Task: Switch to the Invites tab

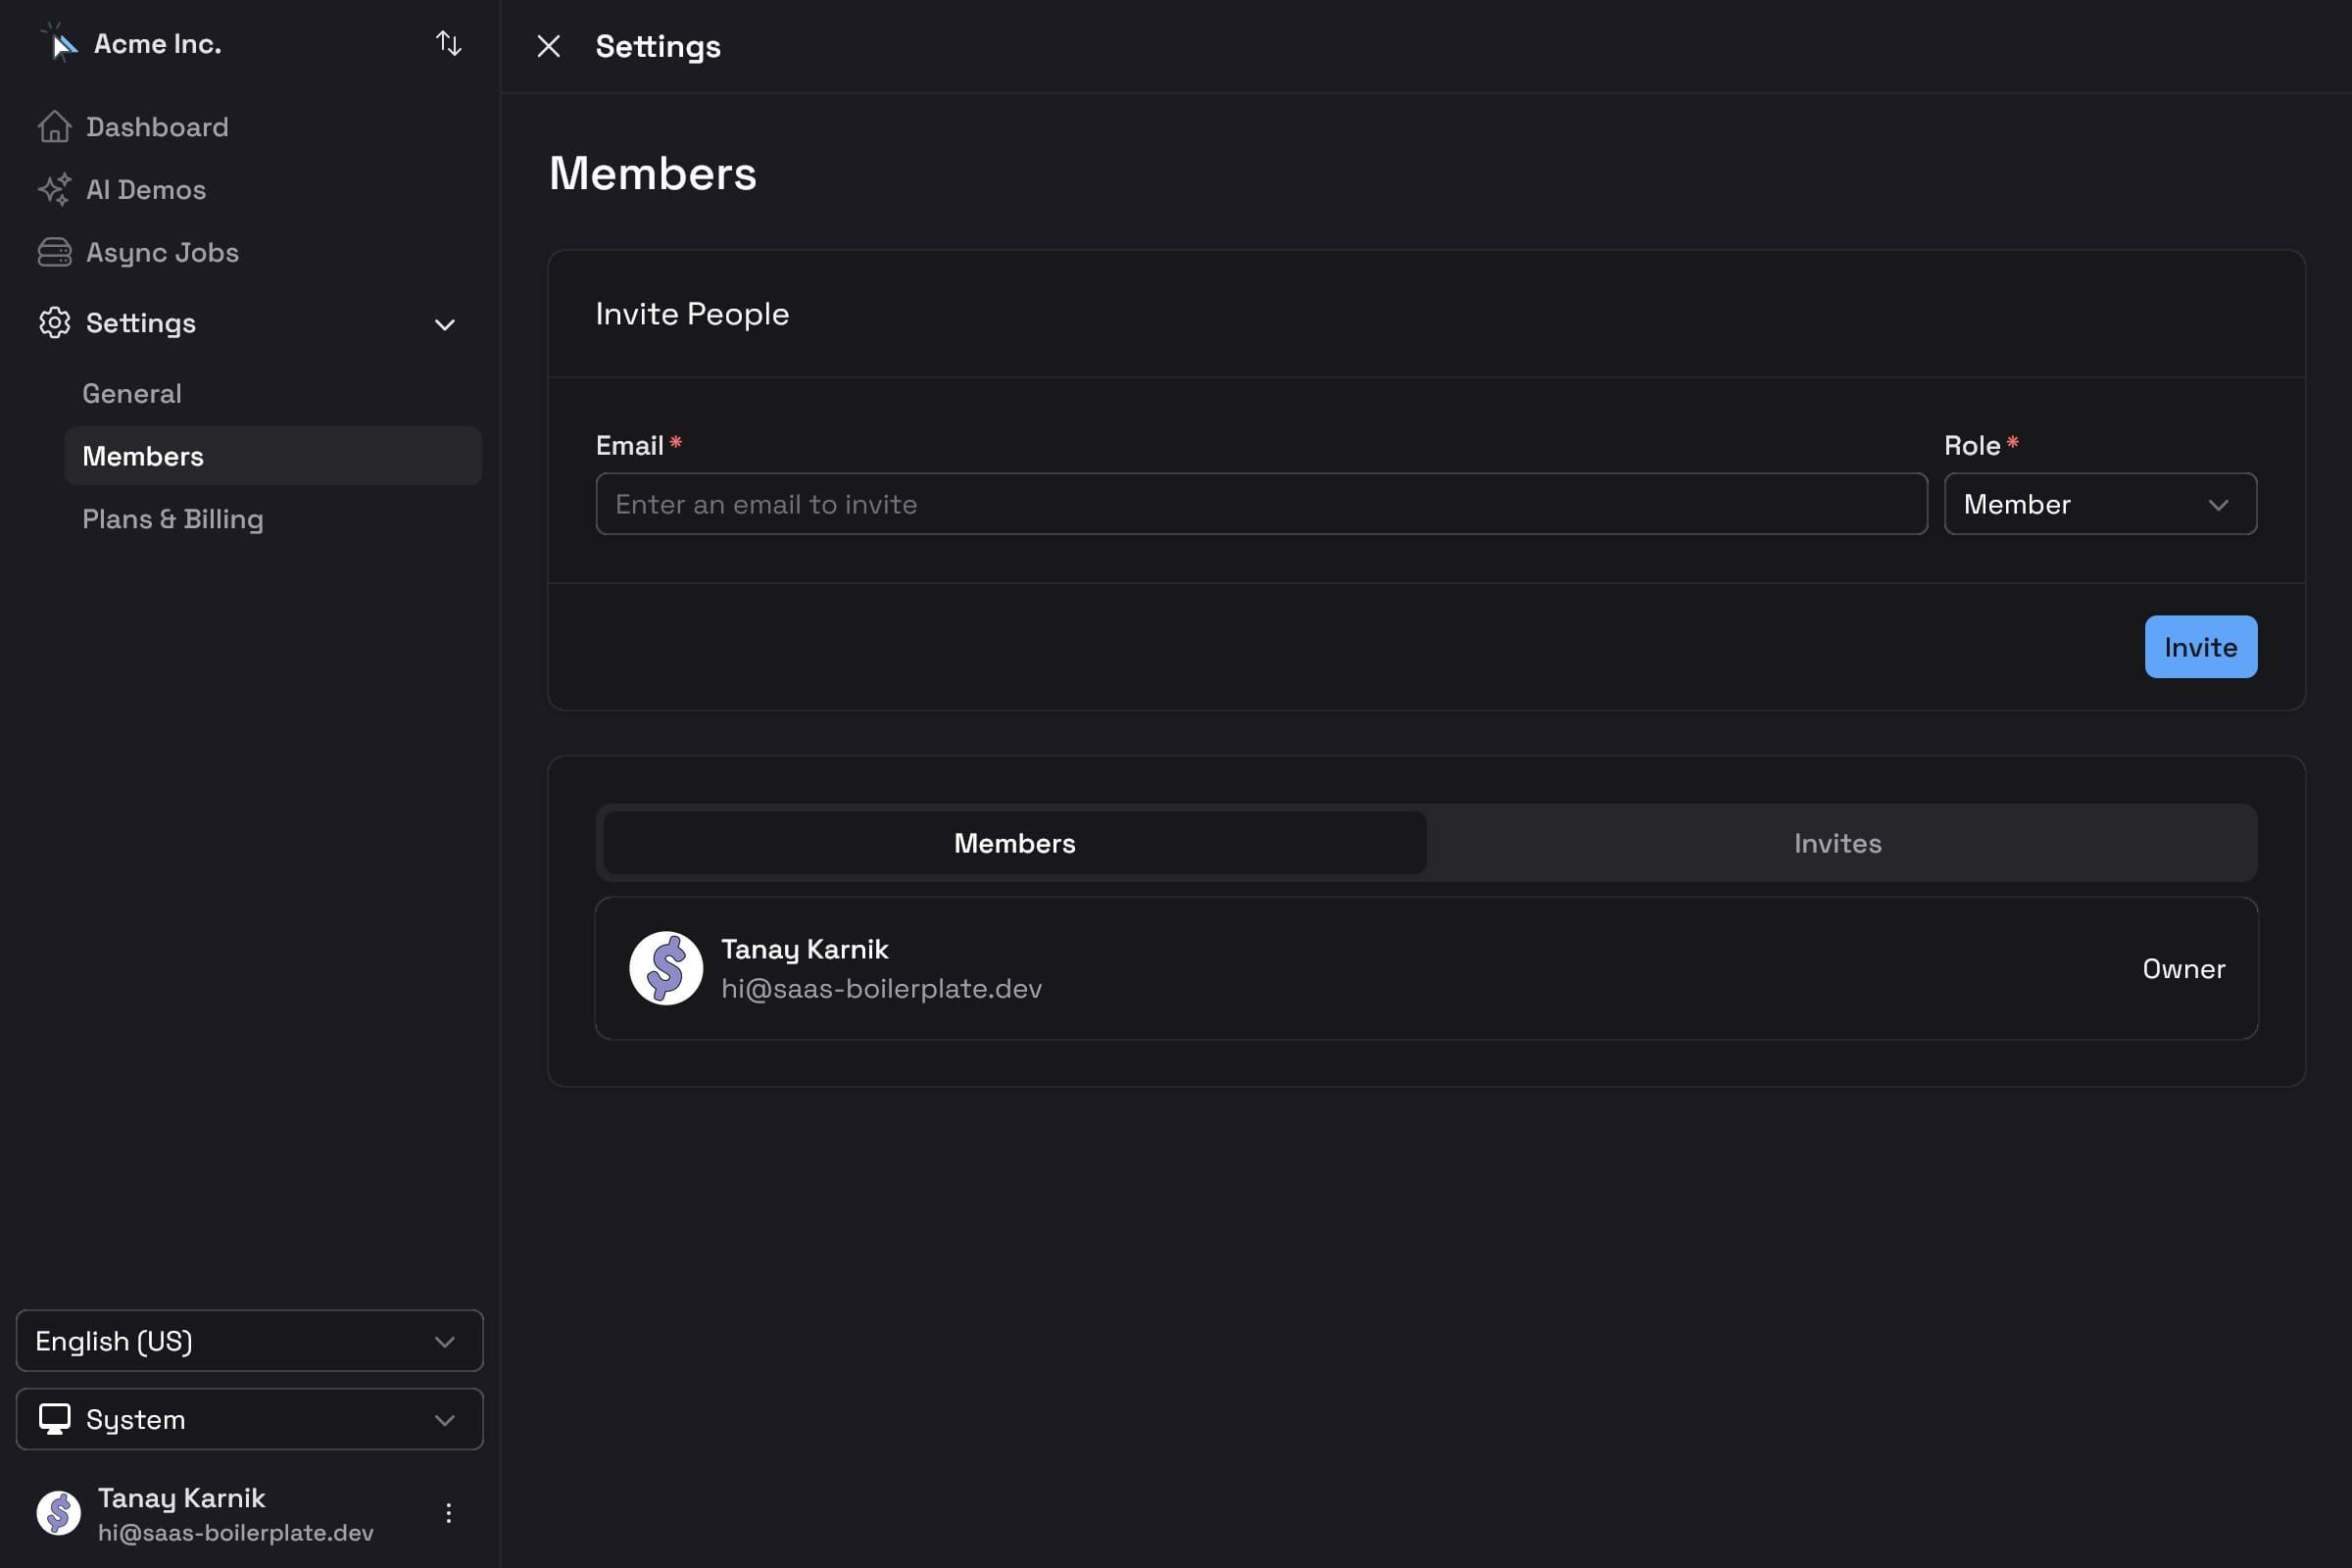Action: click(x=1837, y=843)
